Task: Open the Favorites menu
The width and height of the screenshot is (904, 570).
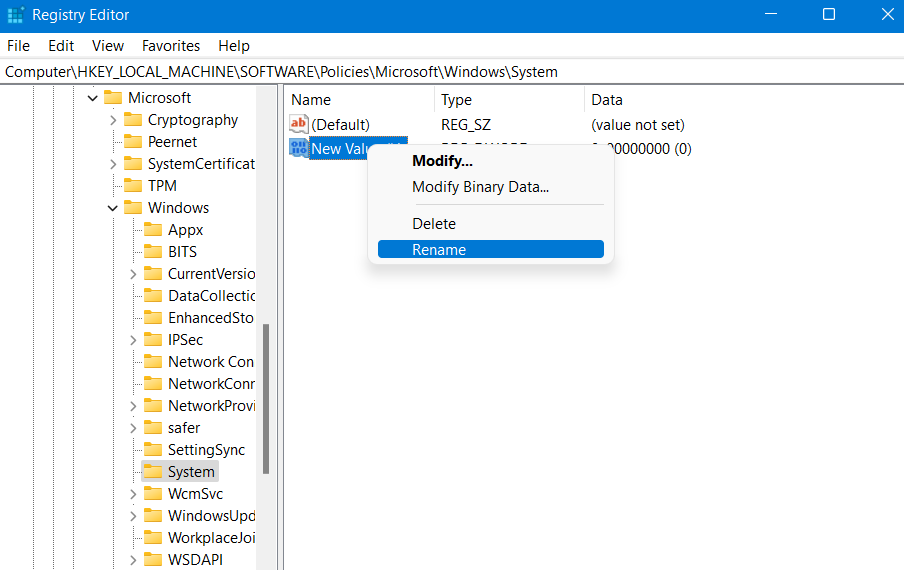Action: click(x=171, y=46)
